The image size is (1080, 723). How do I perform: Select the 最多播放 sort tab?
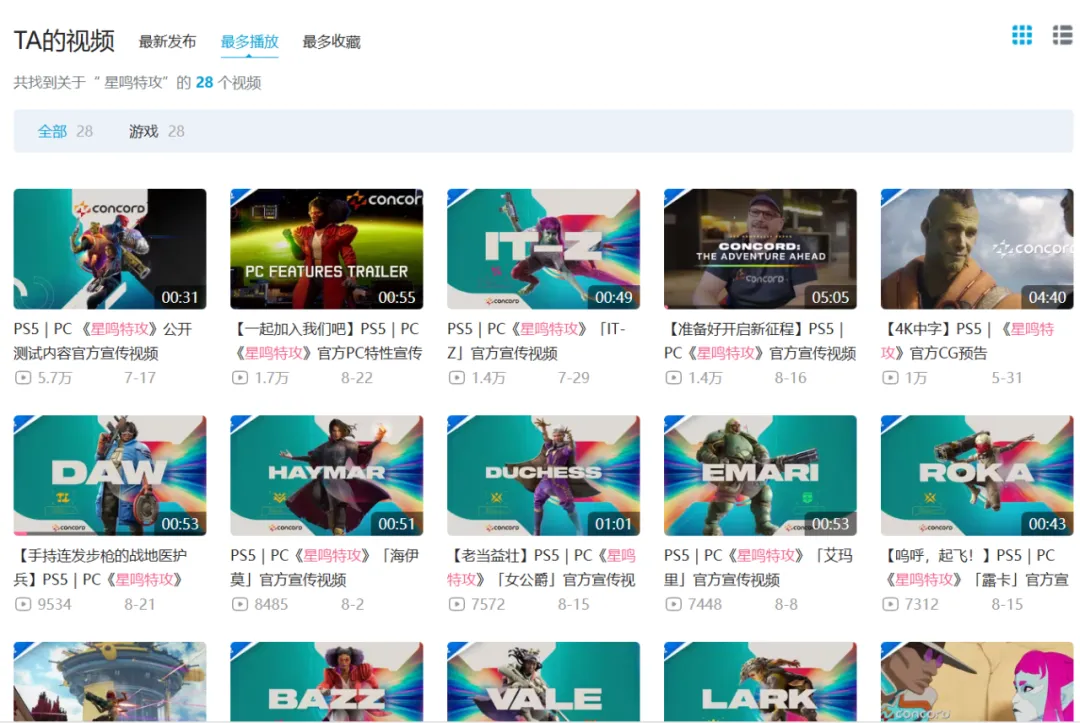tap(249, 42)
